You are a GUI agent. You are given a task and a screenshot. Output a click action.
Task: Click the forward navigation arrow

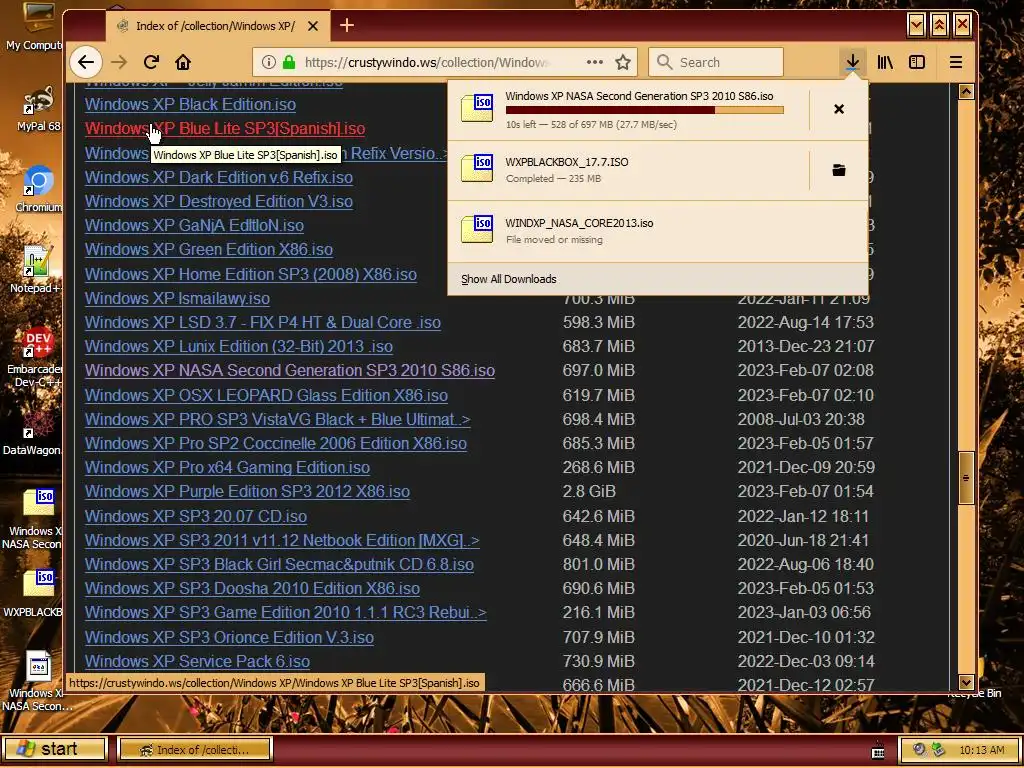[x=119, y=62]
